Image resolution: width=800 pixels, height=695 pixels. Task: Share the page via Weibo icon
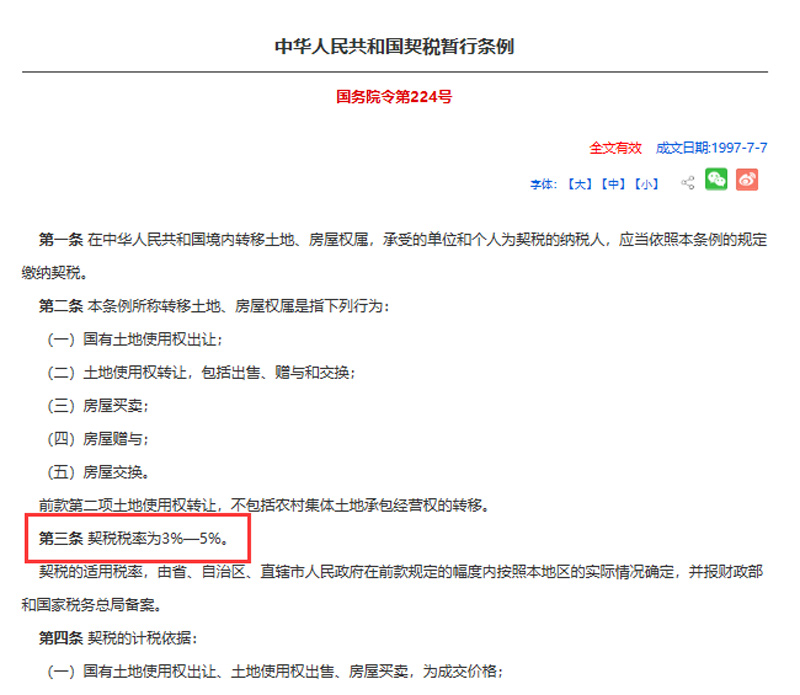747,180
